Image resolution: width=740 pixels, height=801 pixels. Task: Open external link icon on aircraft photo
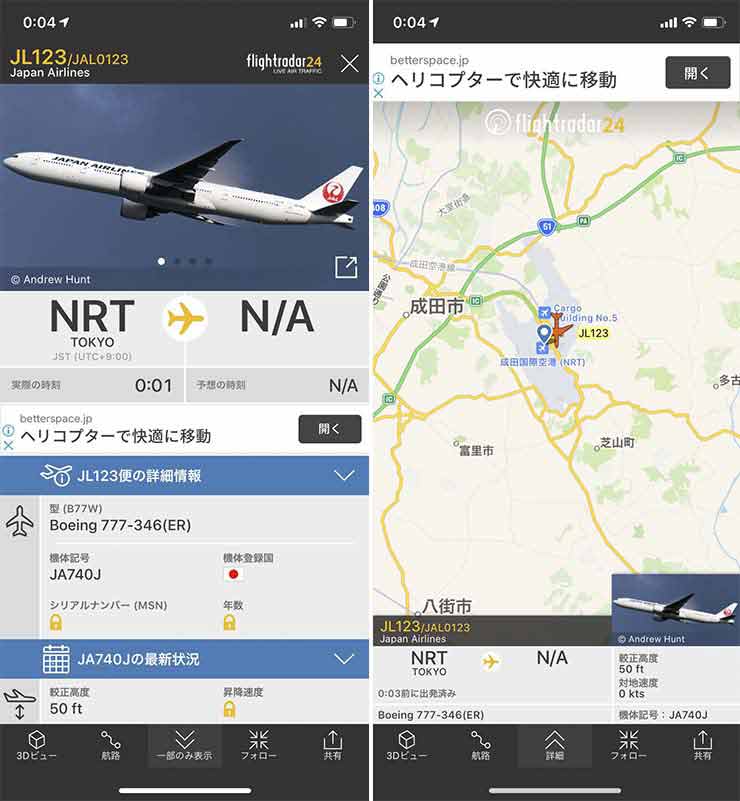click(346, 267)
